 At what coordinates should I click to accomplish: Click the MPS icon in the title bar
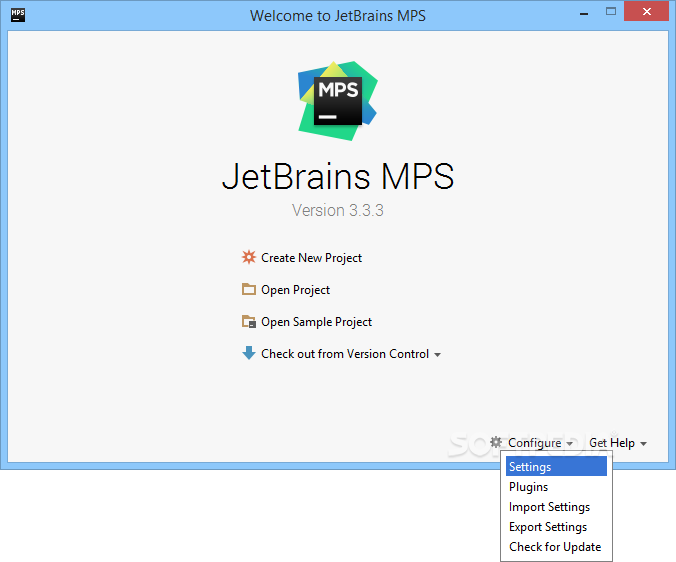(18, 15)
